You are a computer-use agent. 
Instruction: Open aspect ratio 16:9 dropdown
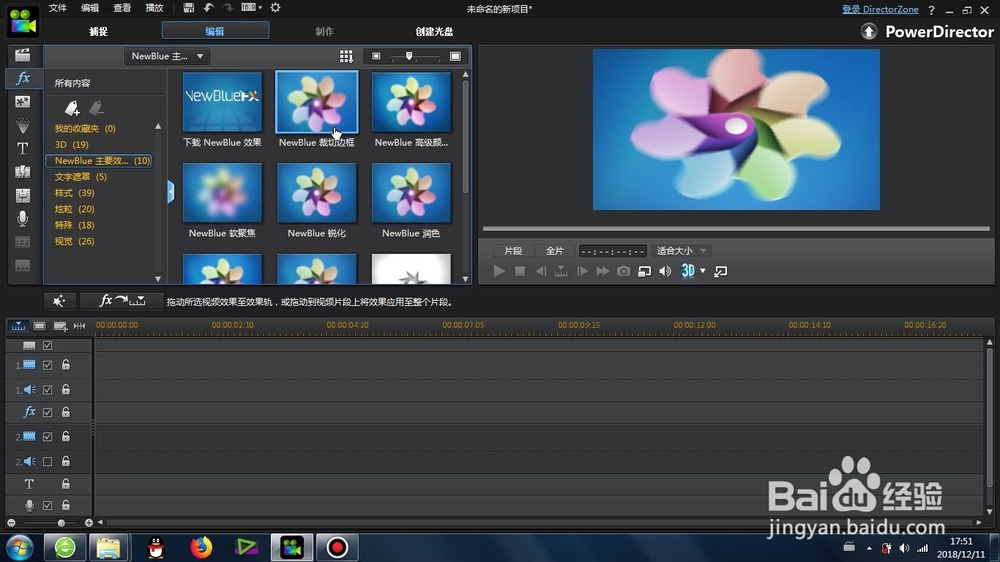click(x=251, y=8)
